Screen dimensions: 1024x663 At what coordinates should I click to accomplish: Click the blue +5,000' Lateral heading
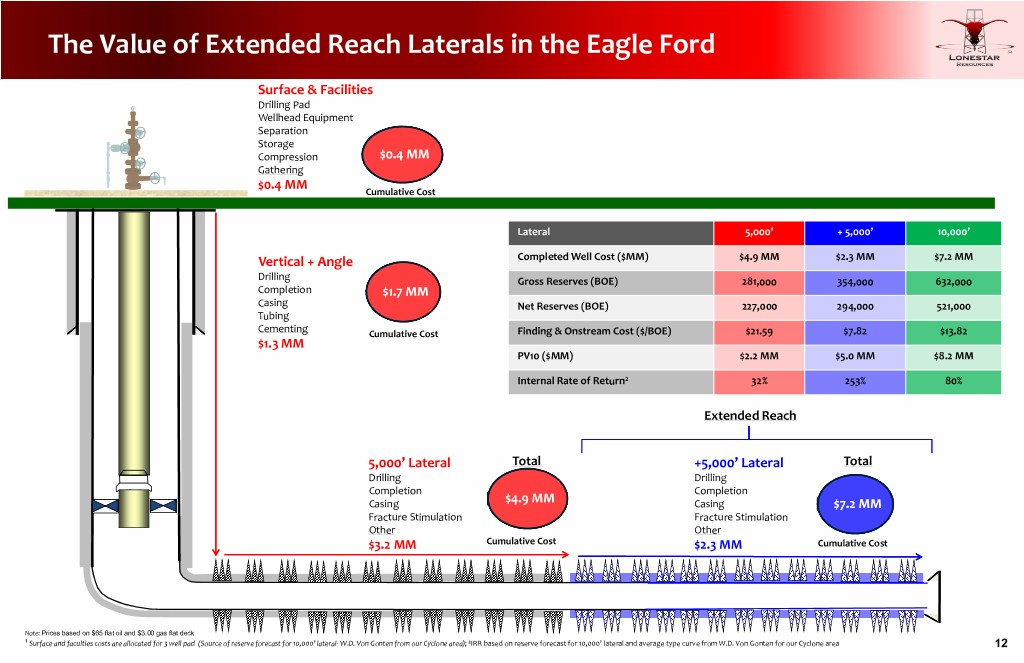point(739,462)
